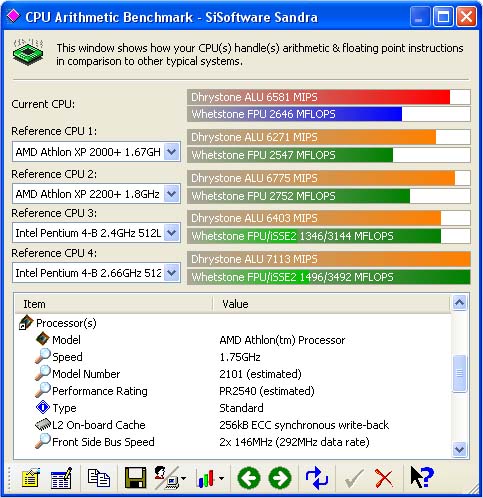Select the Performance Rating row

coord(233,391)
